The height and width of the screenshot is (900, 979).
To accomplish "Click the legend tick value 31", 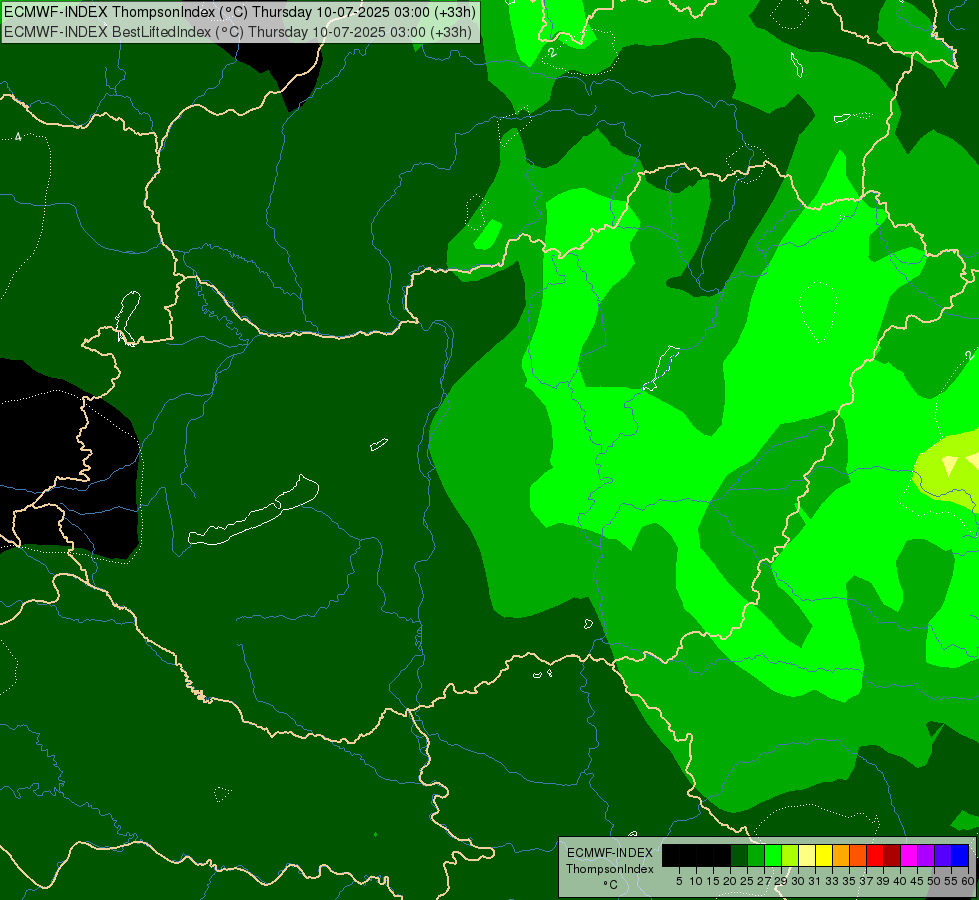I will coord(815,881).
